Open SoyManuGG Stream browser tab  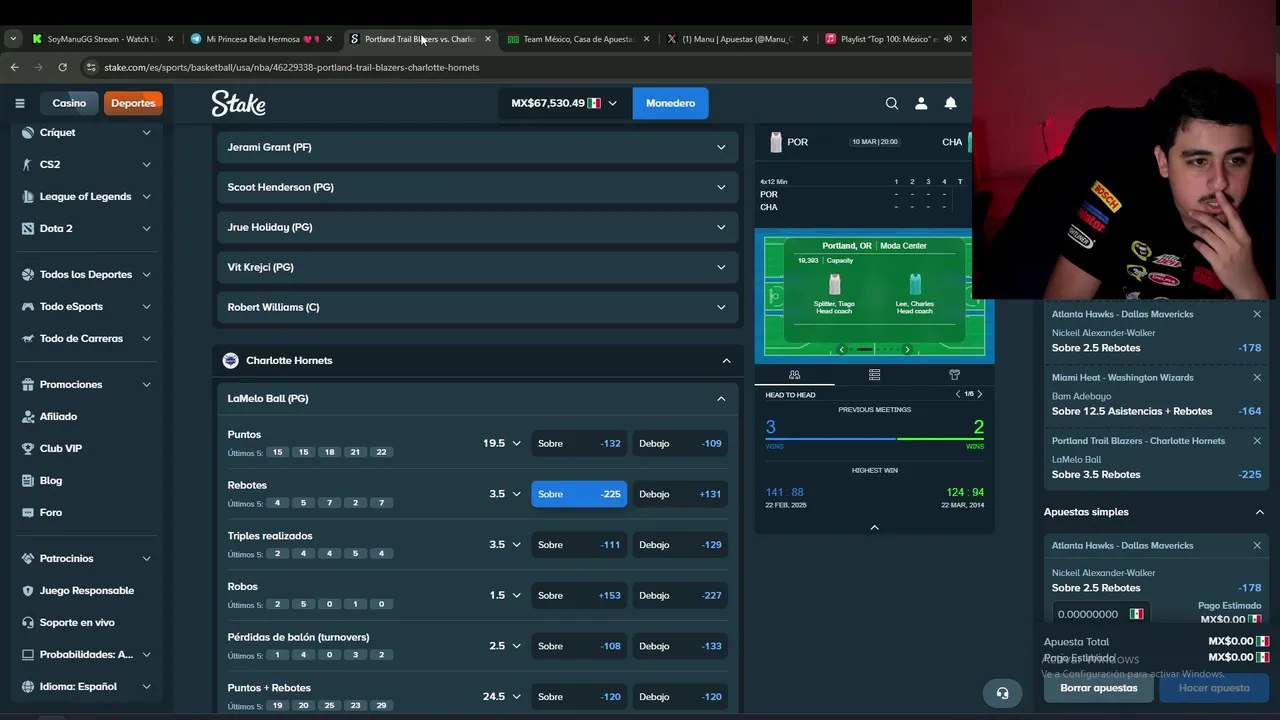click(102, 39)
